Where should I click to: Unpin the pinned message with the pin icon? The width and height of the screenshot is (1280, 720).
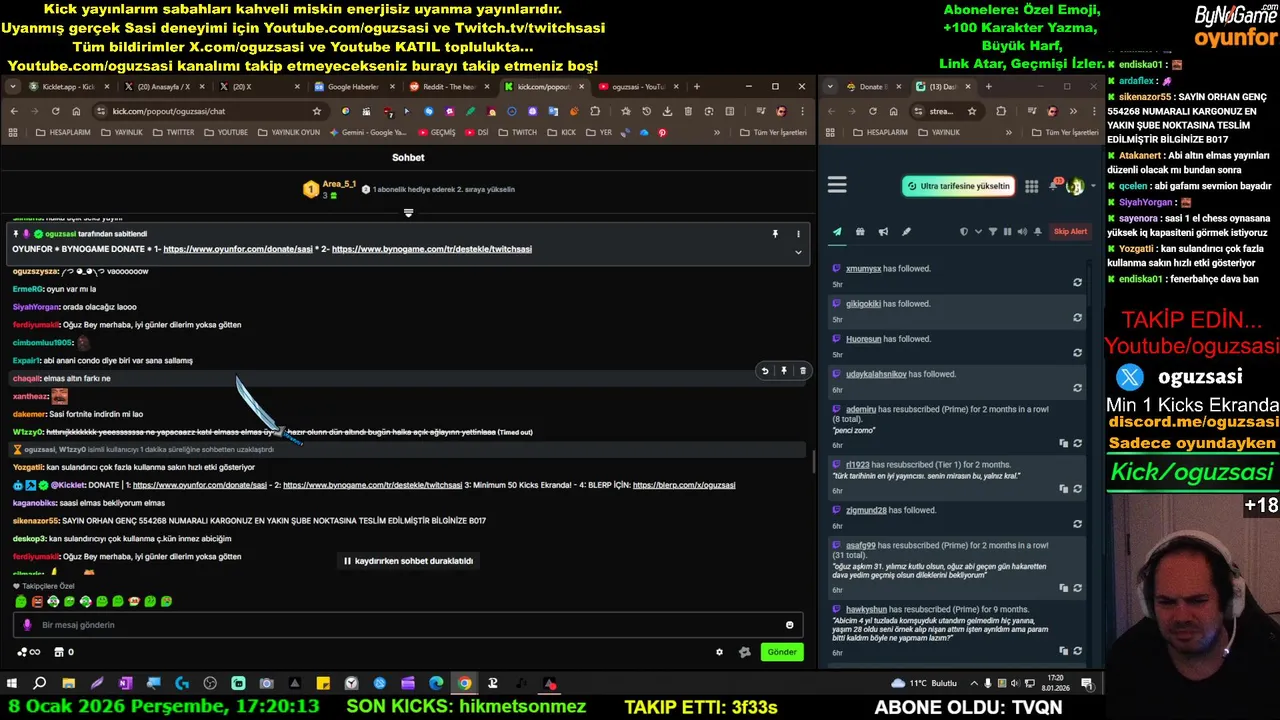[775, 234]
